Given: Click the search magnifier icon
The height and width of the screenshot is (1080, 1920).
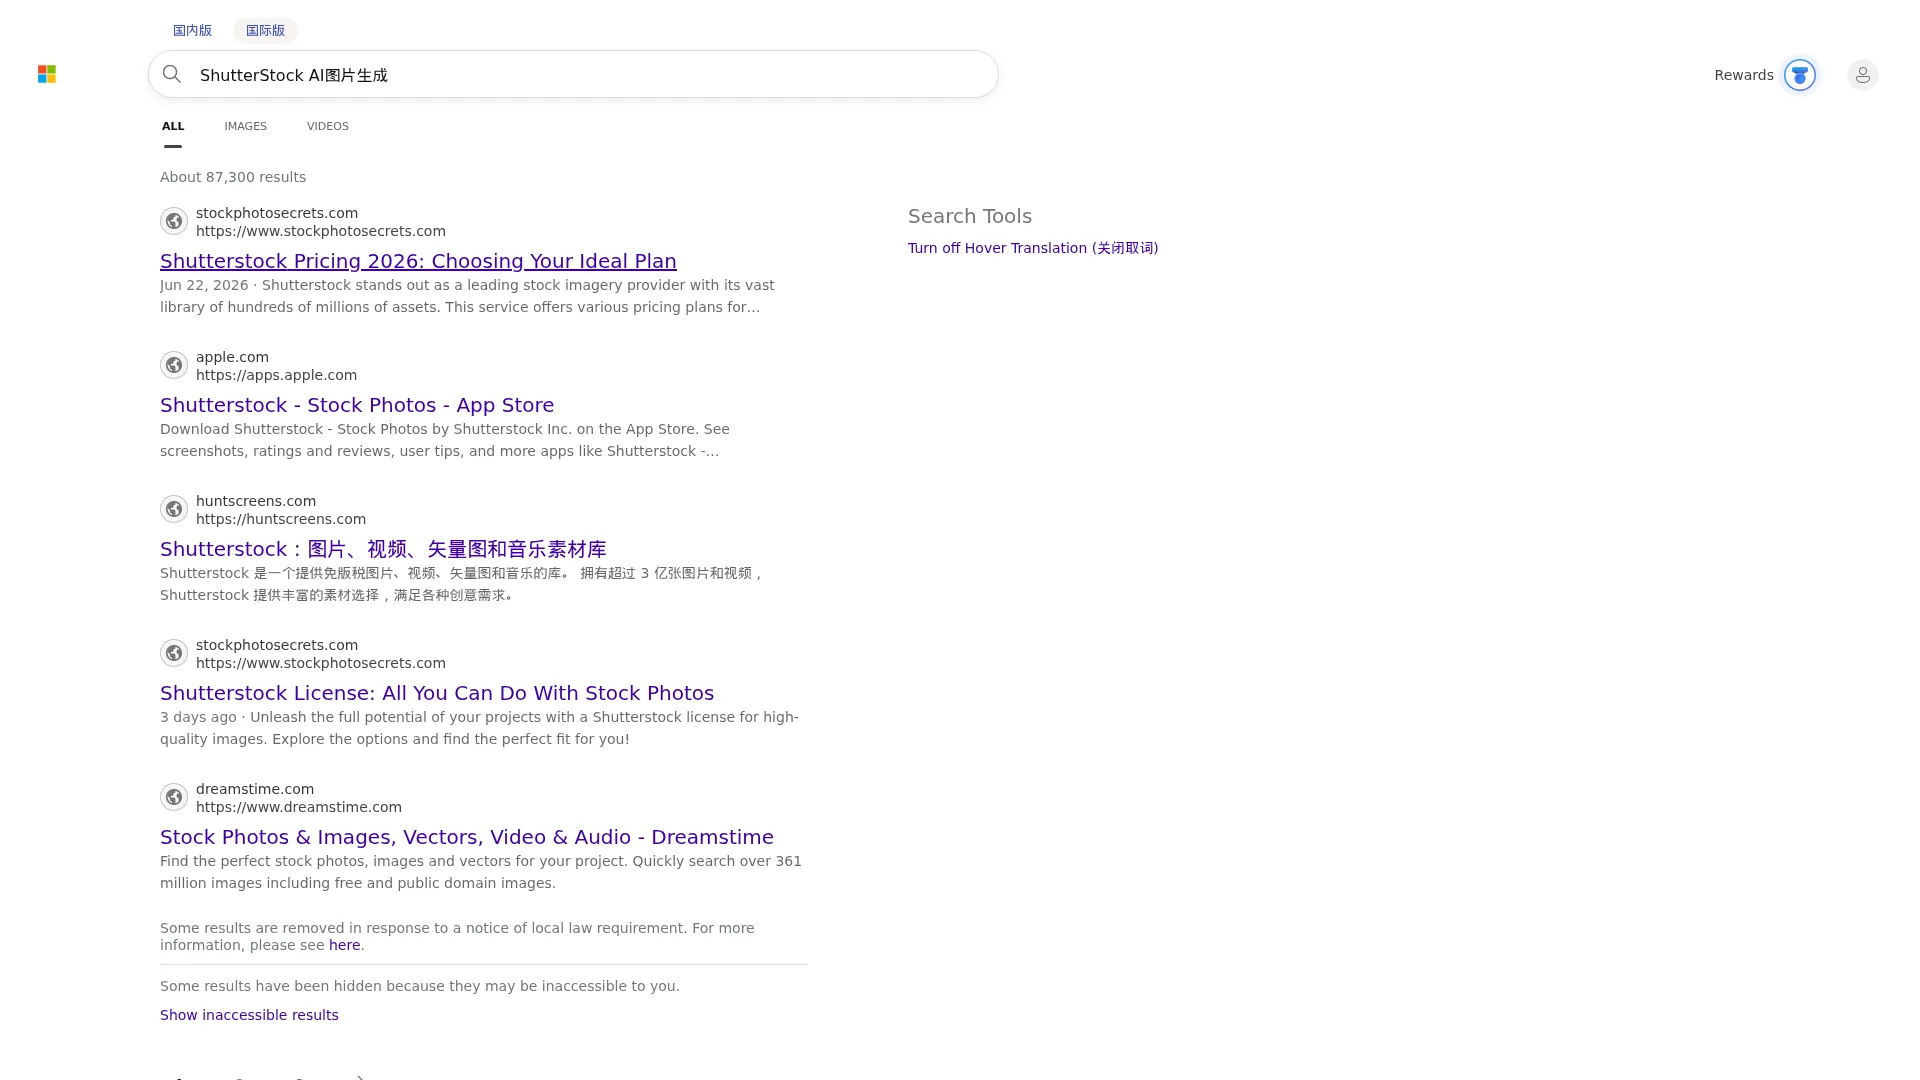Looking at the screenshot, I should (172, 74).
